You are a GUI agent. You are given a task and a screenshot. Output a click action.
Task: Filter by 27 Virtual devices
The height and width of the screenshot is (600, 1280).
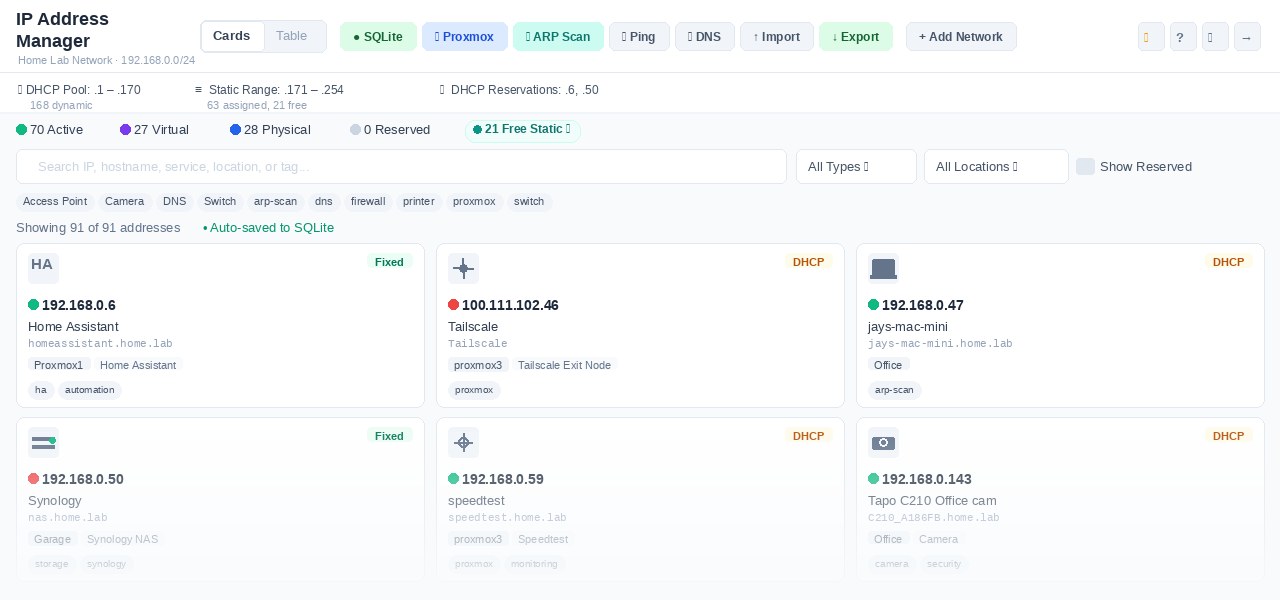click(x=154, y=130)
